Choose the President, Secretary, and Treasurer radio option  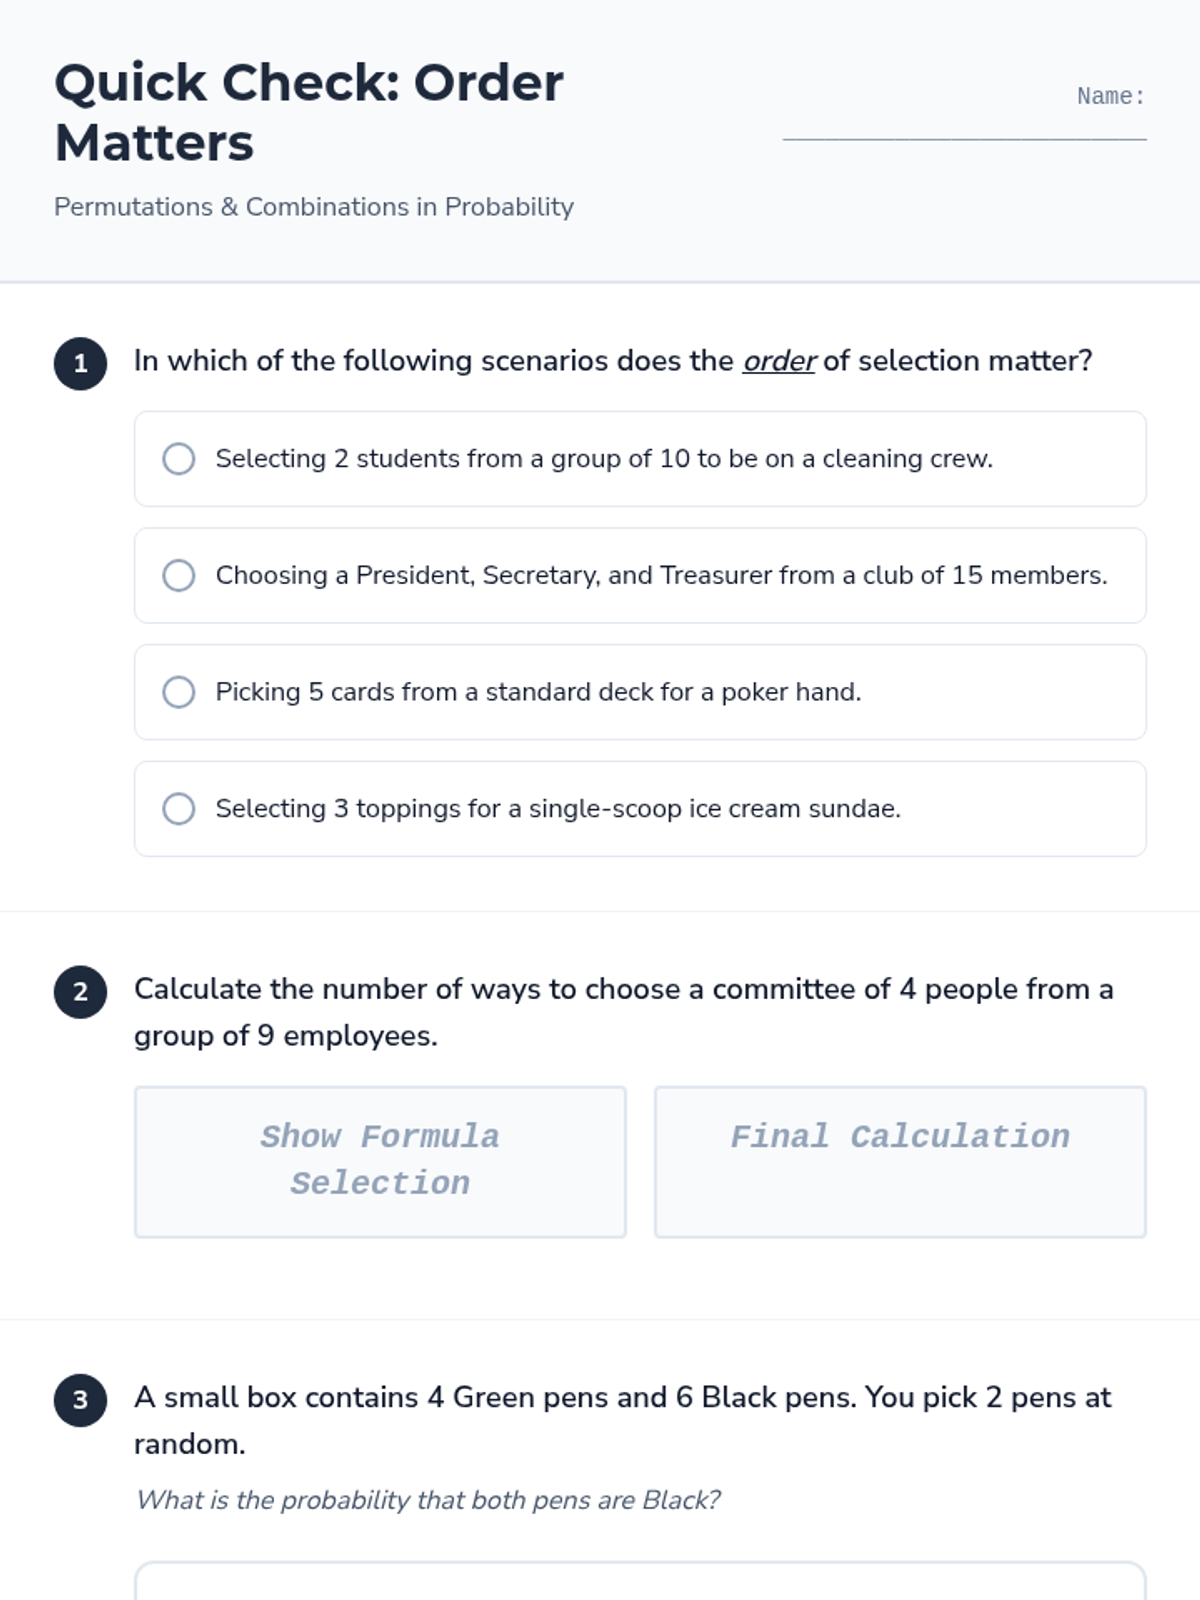point(179,575)
